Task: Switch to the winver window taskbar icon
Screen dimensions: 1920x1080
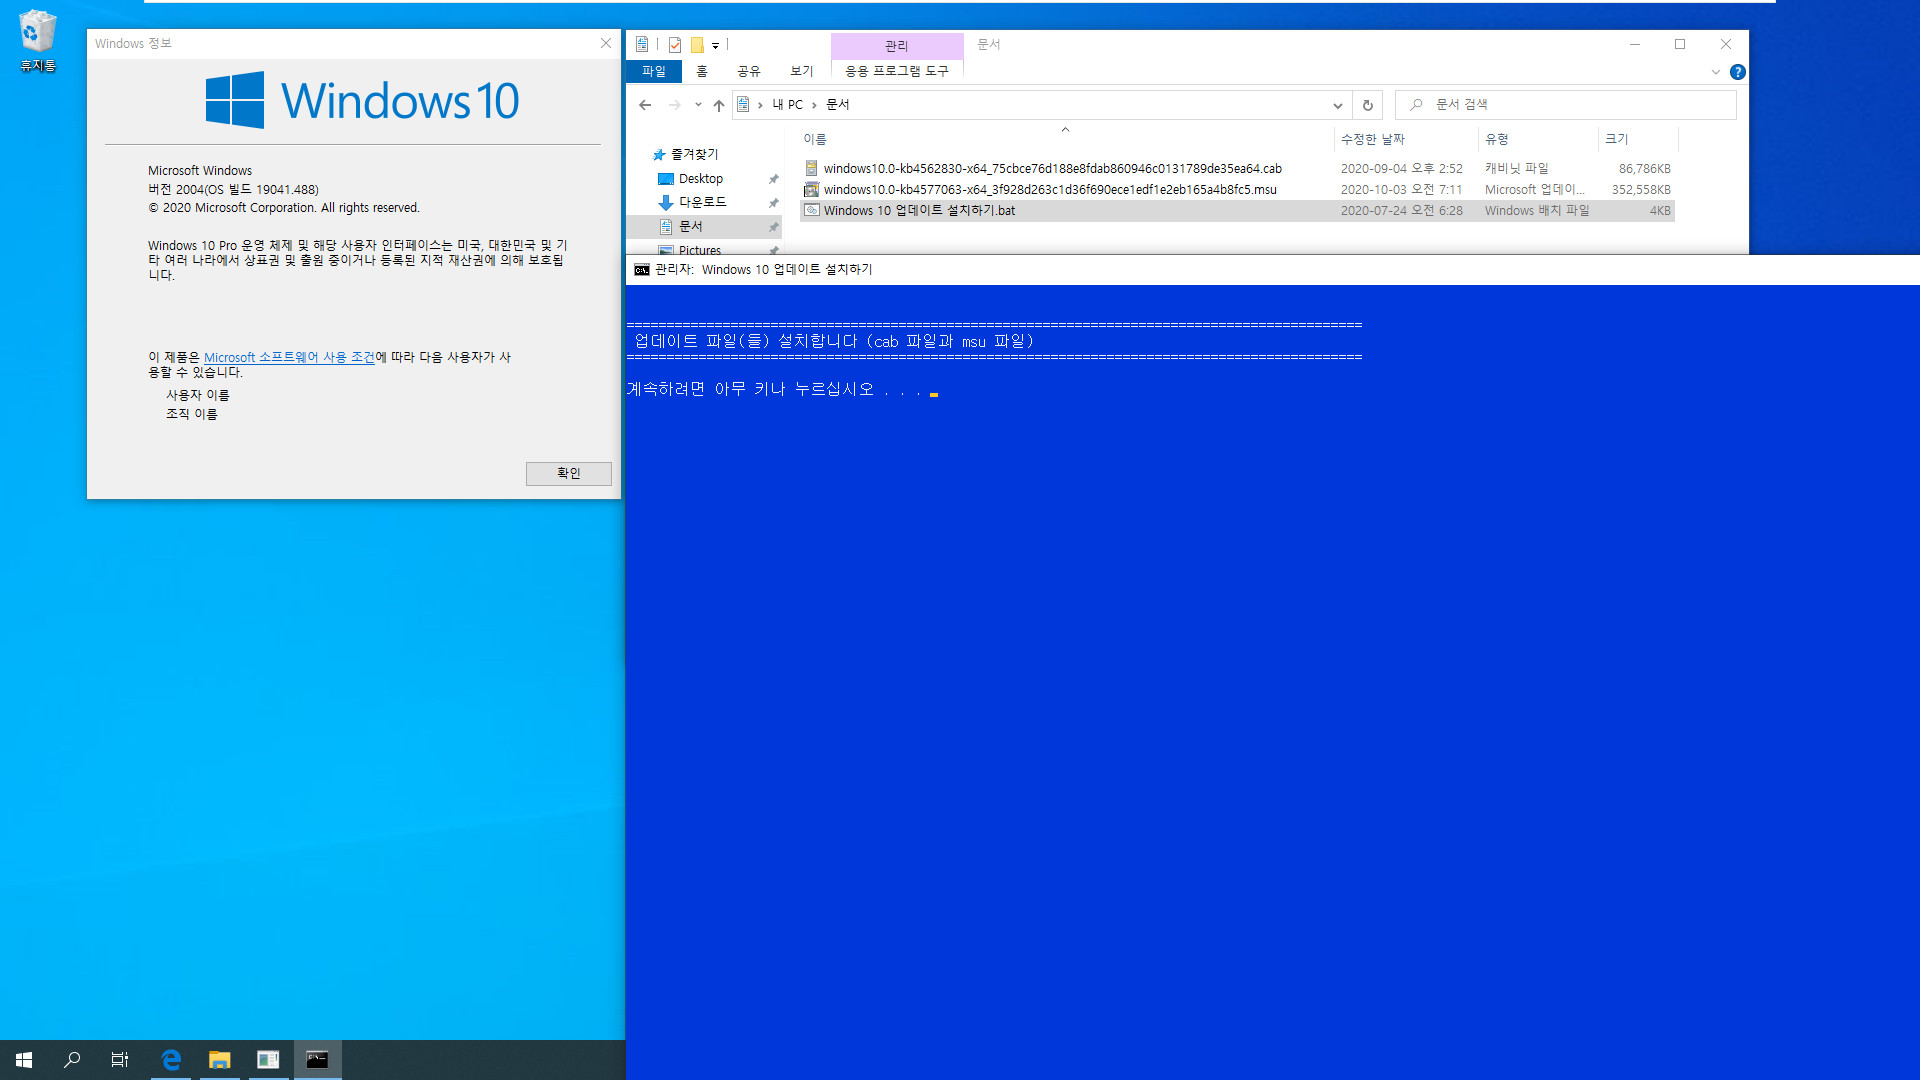Action: (x=268, y=1060)
